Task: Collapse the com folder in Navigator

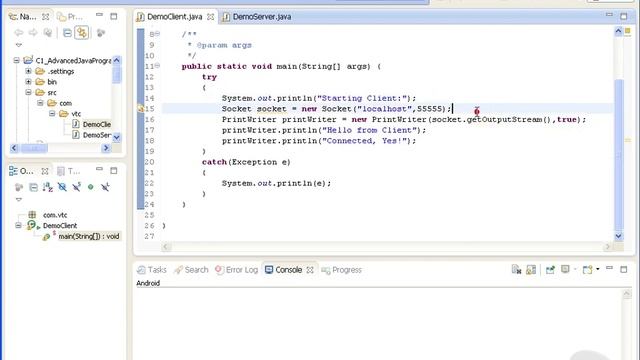Action: pos(40,103)
